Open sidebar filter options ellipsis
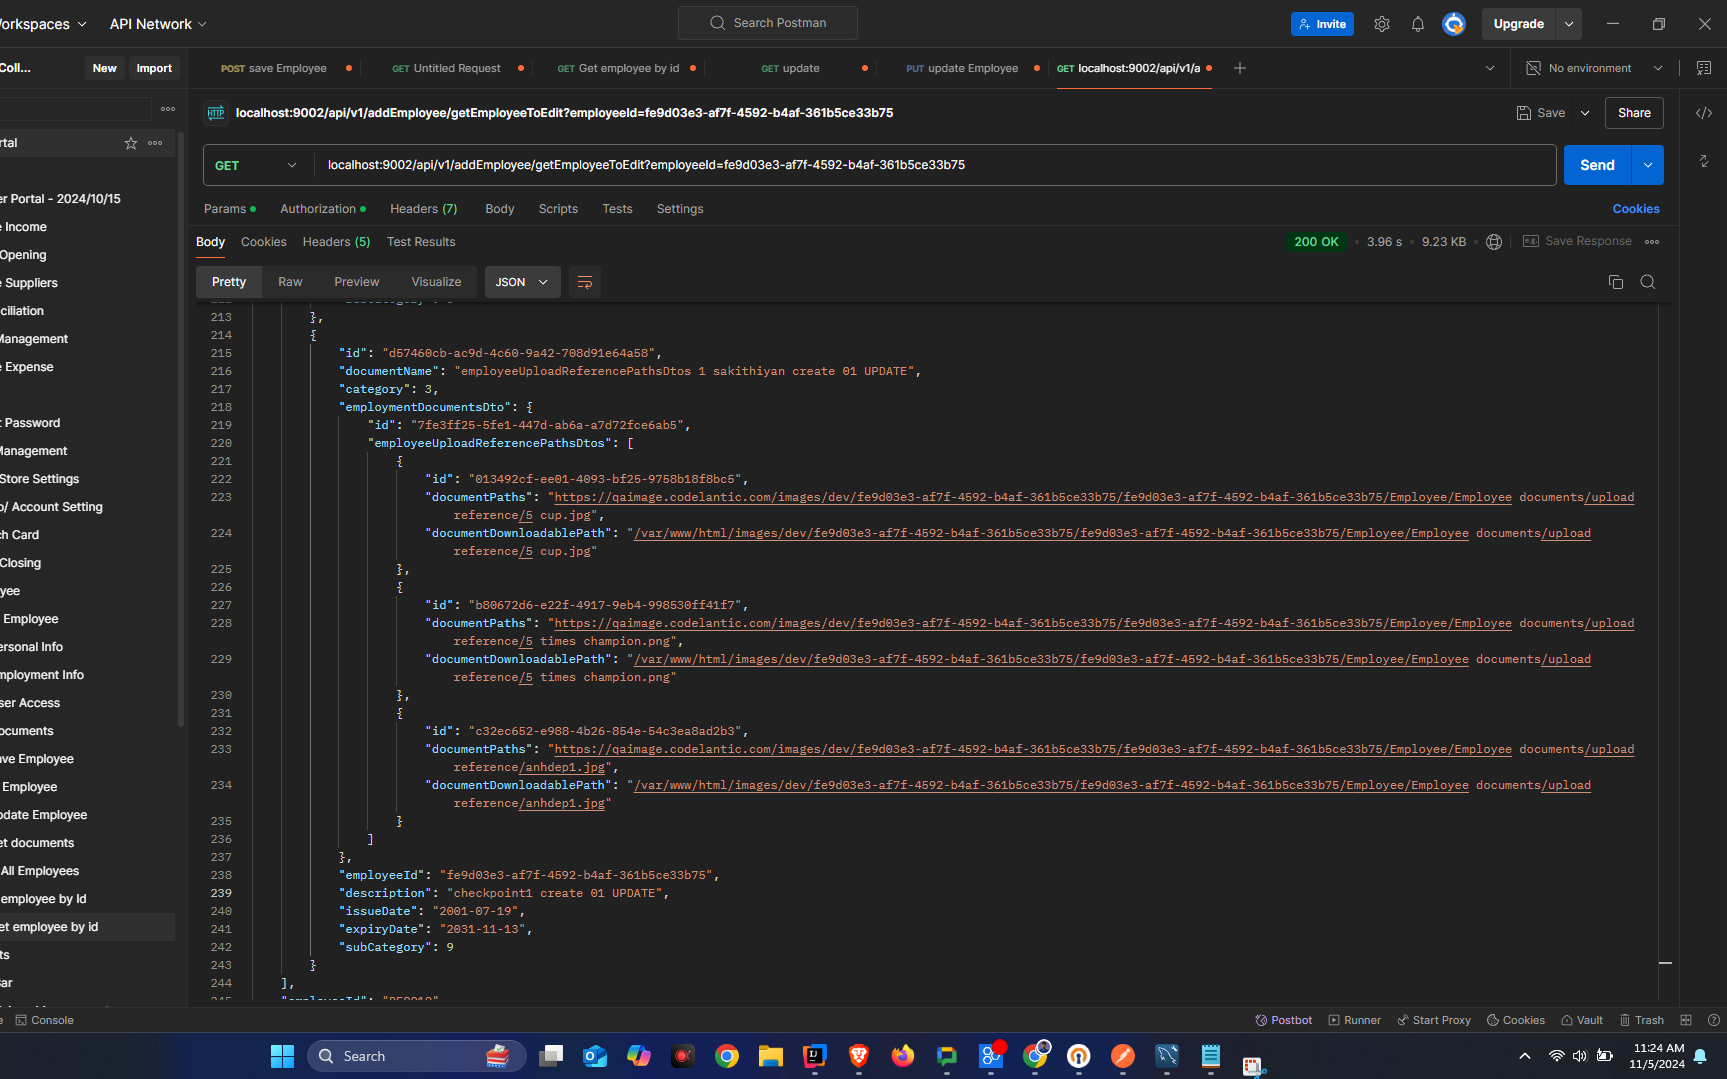The width and height of the screenshot is (1727, 1079). pyautogui.click(x=168, y=109)
